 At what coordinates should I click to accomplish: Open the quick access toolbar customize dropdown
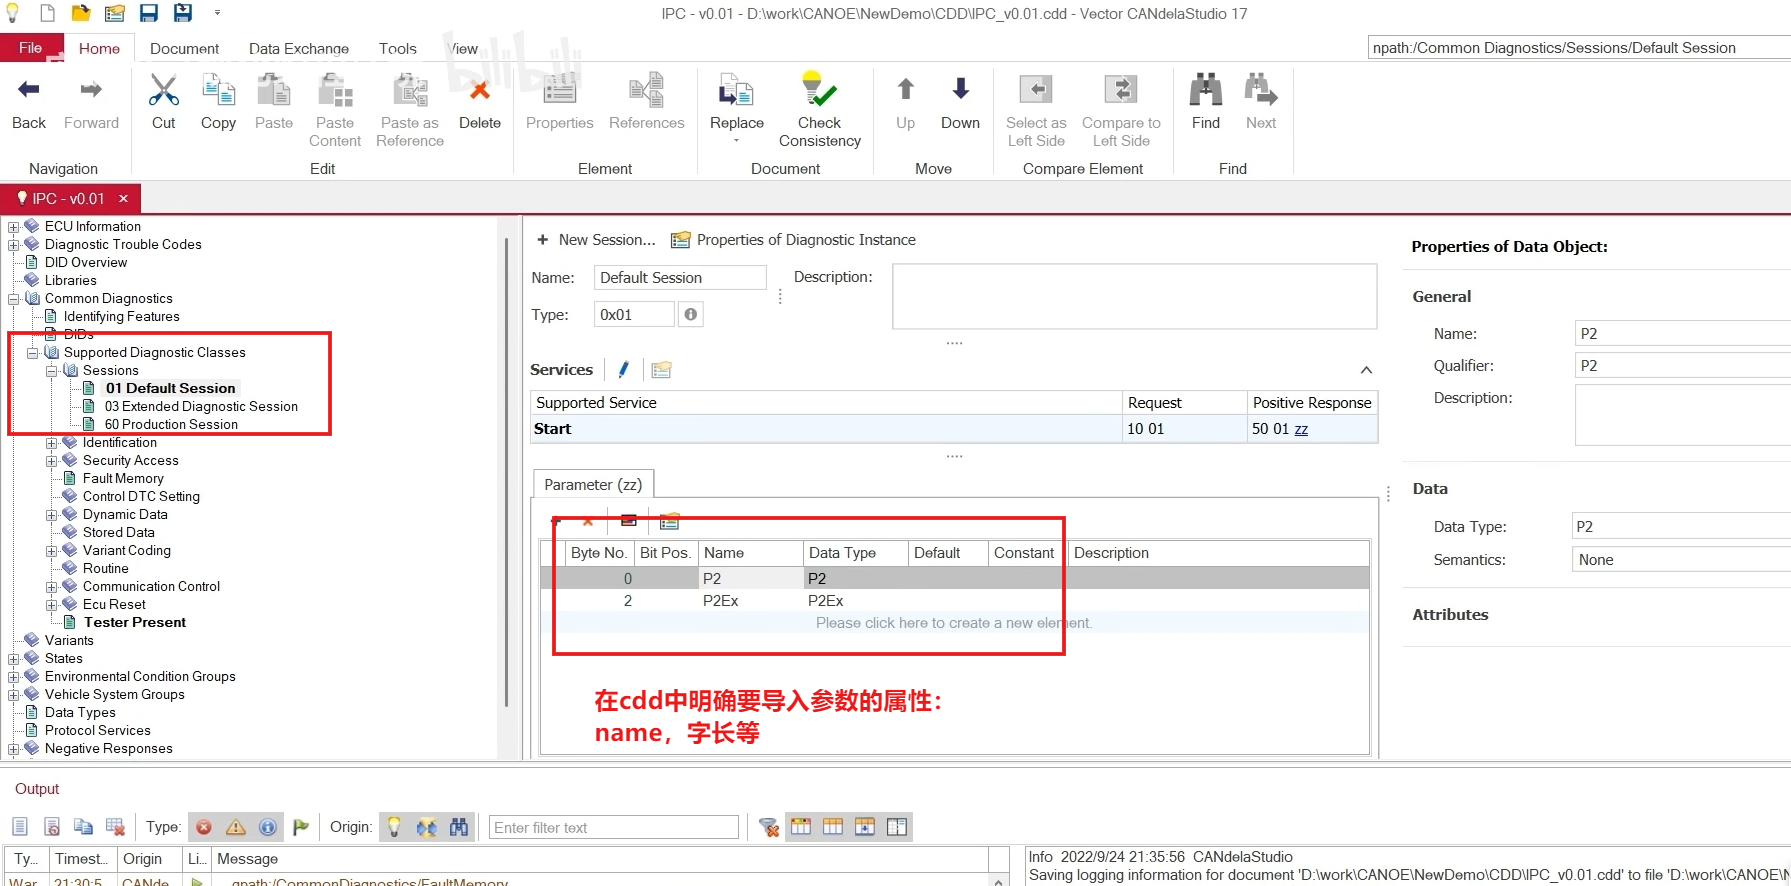click(x=217, y=13)
